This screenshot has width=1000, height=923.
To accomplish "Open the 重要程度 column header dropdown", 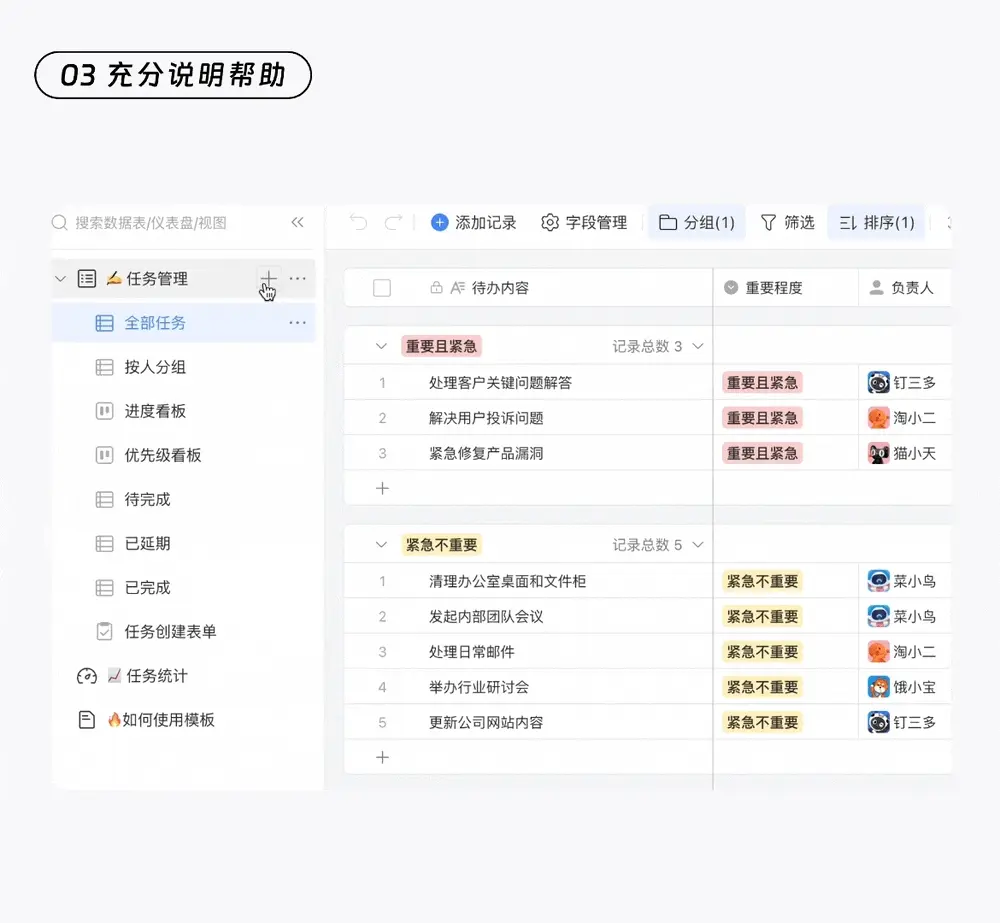I will pos(731,288).
